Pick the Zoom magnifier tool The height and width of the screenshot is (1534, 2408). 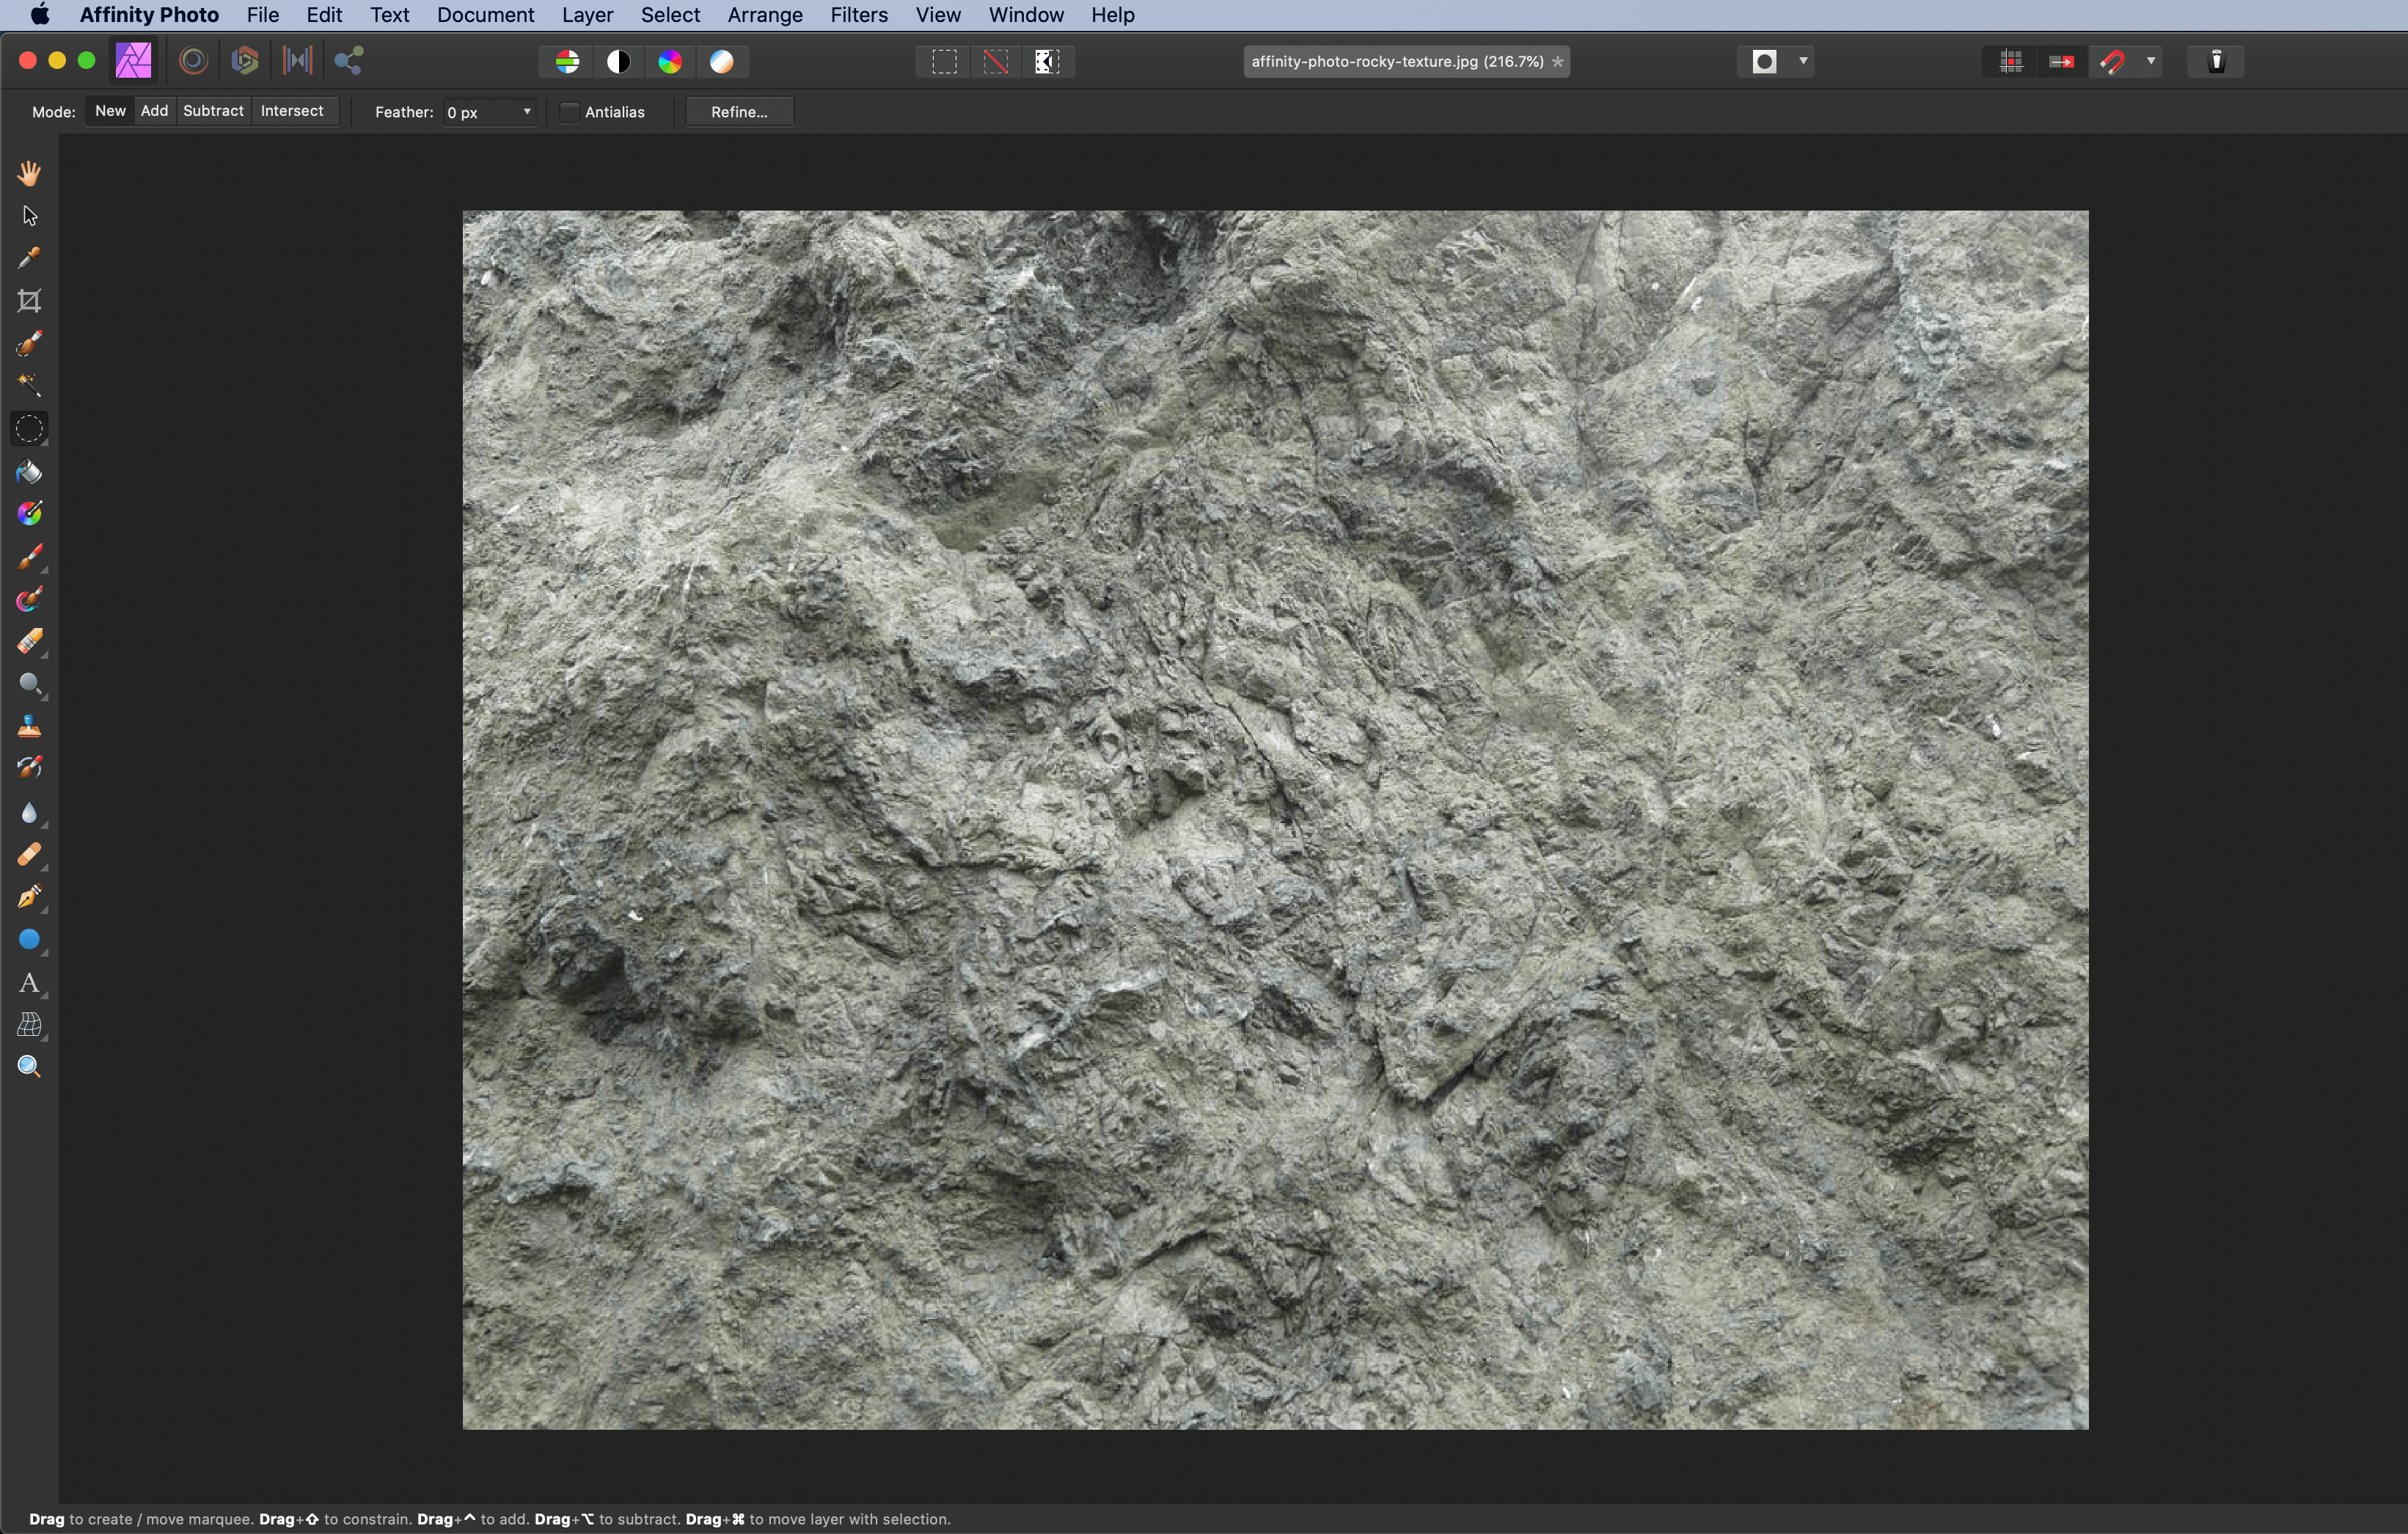(29, 1067)
